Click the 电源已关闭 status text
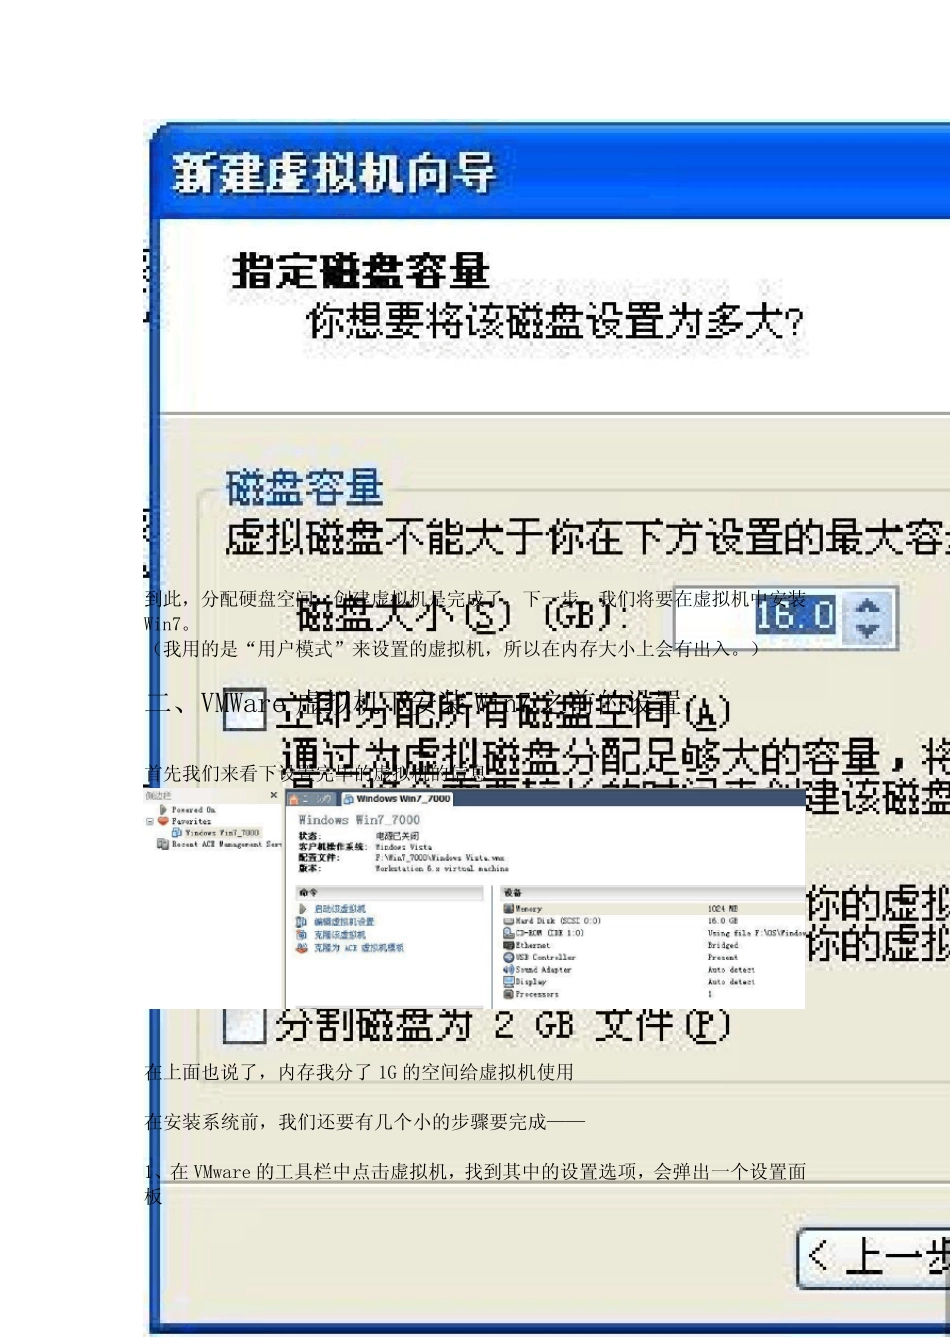Screen dimensions: 950x1344 tap(397, 836)
